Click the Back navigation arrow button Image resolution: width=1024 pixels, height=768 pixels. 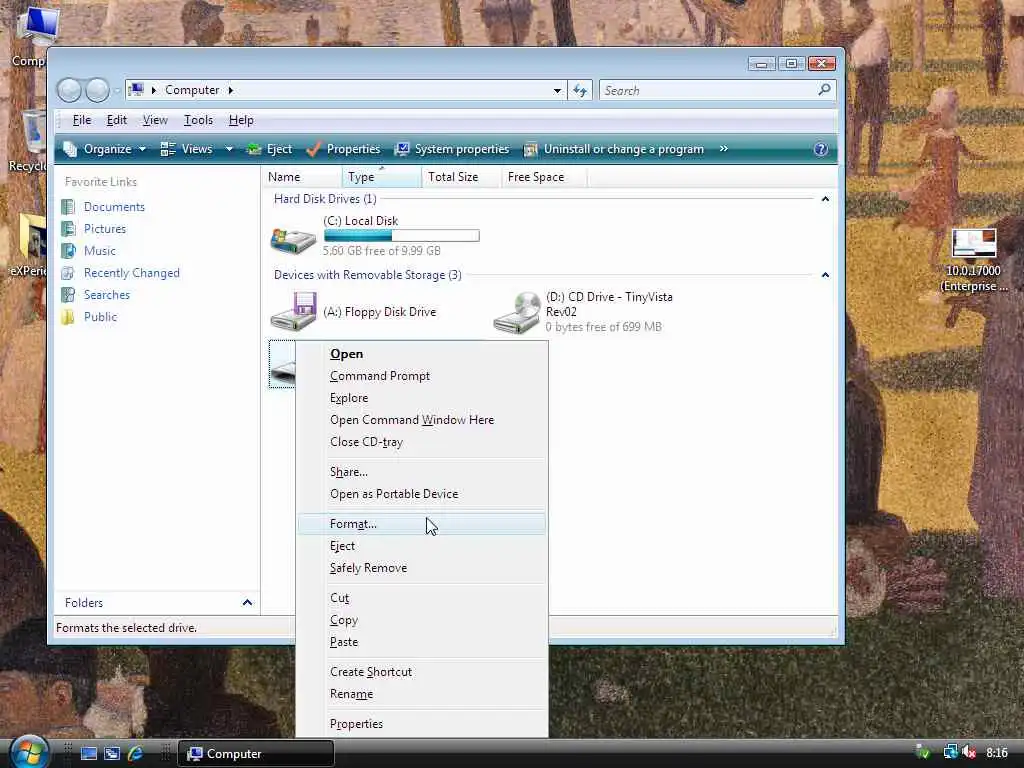(x=69, y=90)
